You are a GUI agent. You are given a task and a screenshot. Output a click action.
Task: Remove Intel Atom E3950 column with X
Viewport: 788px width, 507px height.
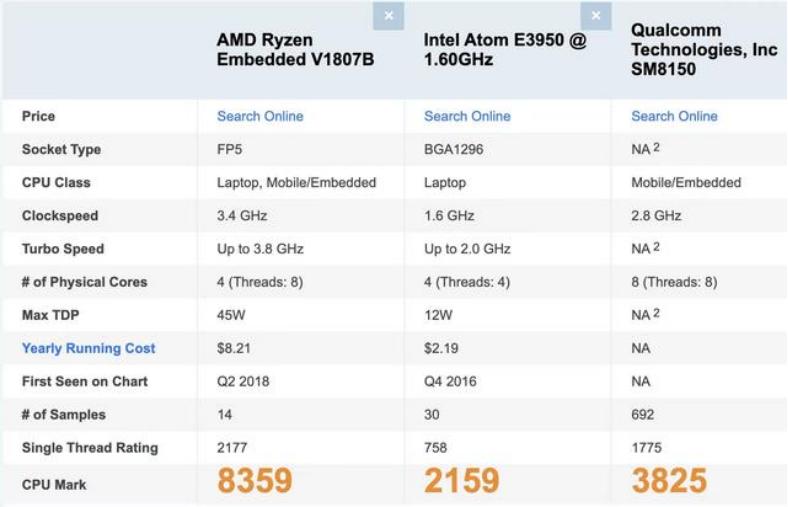pyautogui.click(x=595, y=16)
